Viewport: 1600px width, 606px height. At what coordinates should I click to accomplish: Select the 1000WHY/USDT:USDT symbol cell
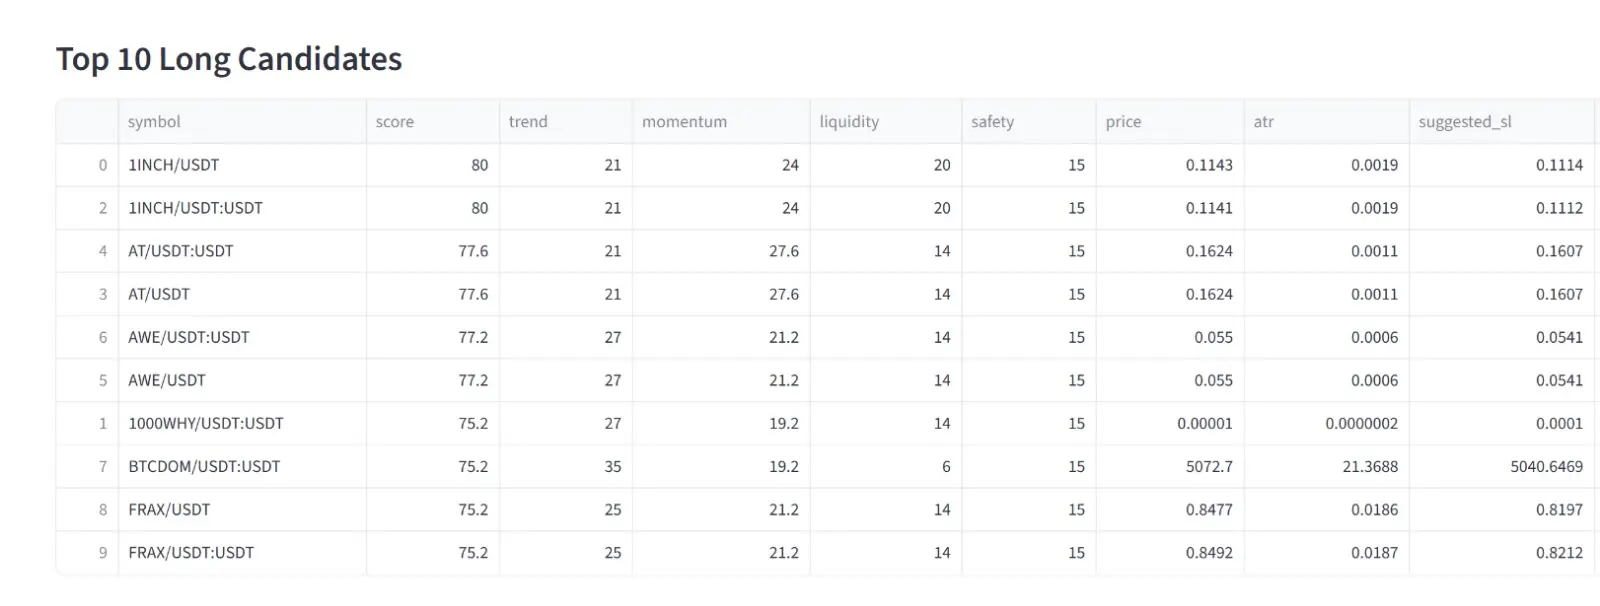[242, 423]
